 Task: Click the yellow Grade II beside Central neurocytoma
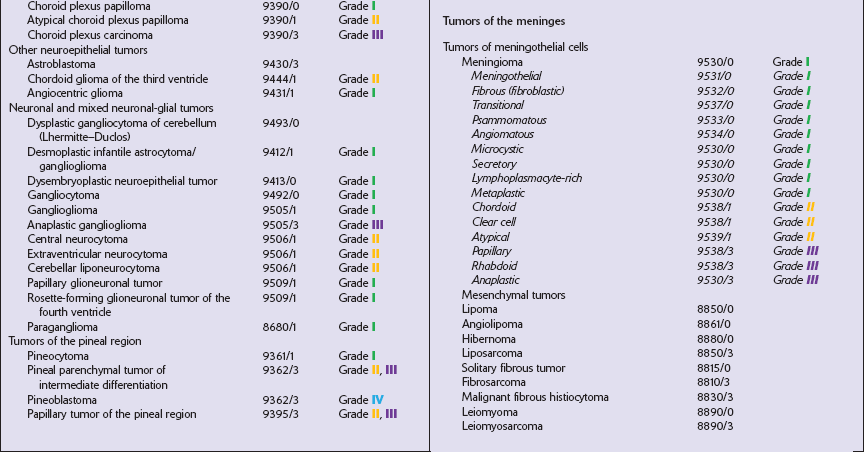pyautogui.click(x=359, y=239)
